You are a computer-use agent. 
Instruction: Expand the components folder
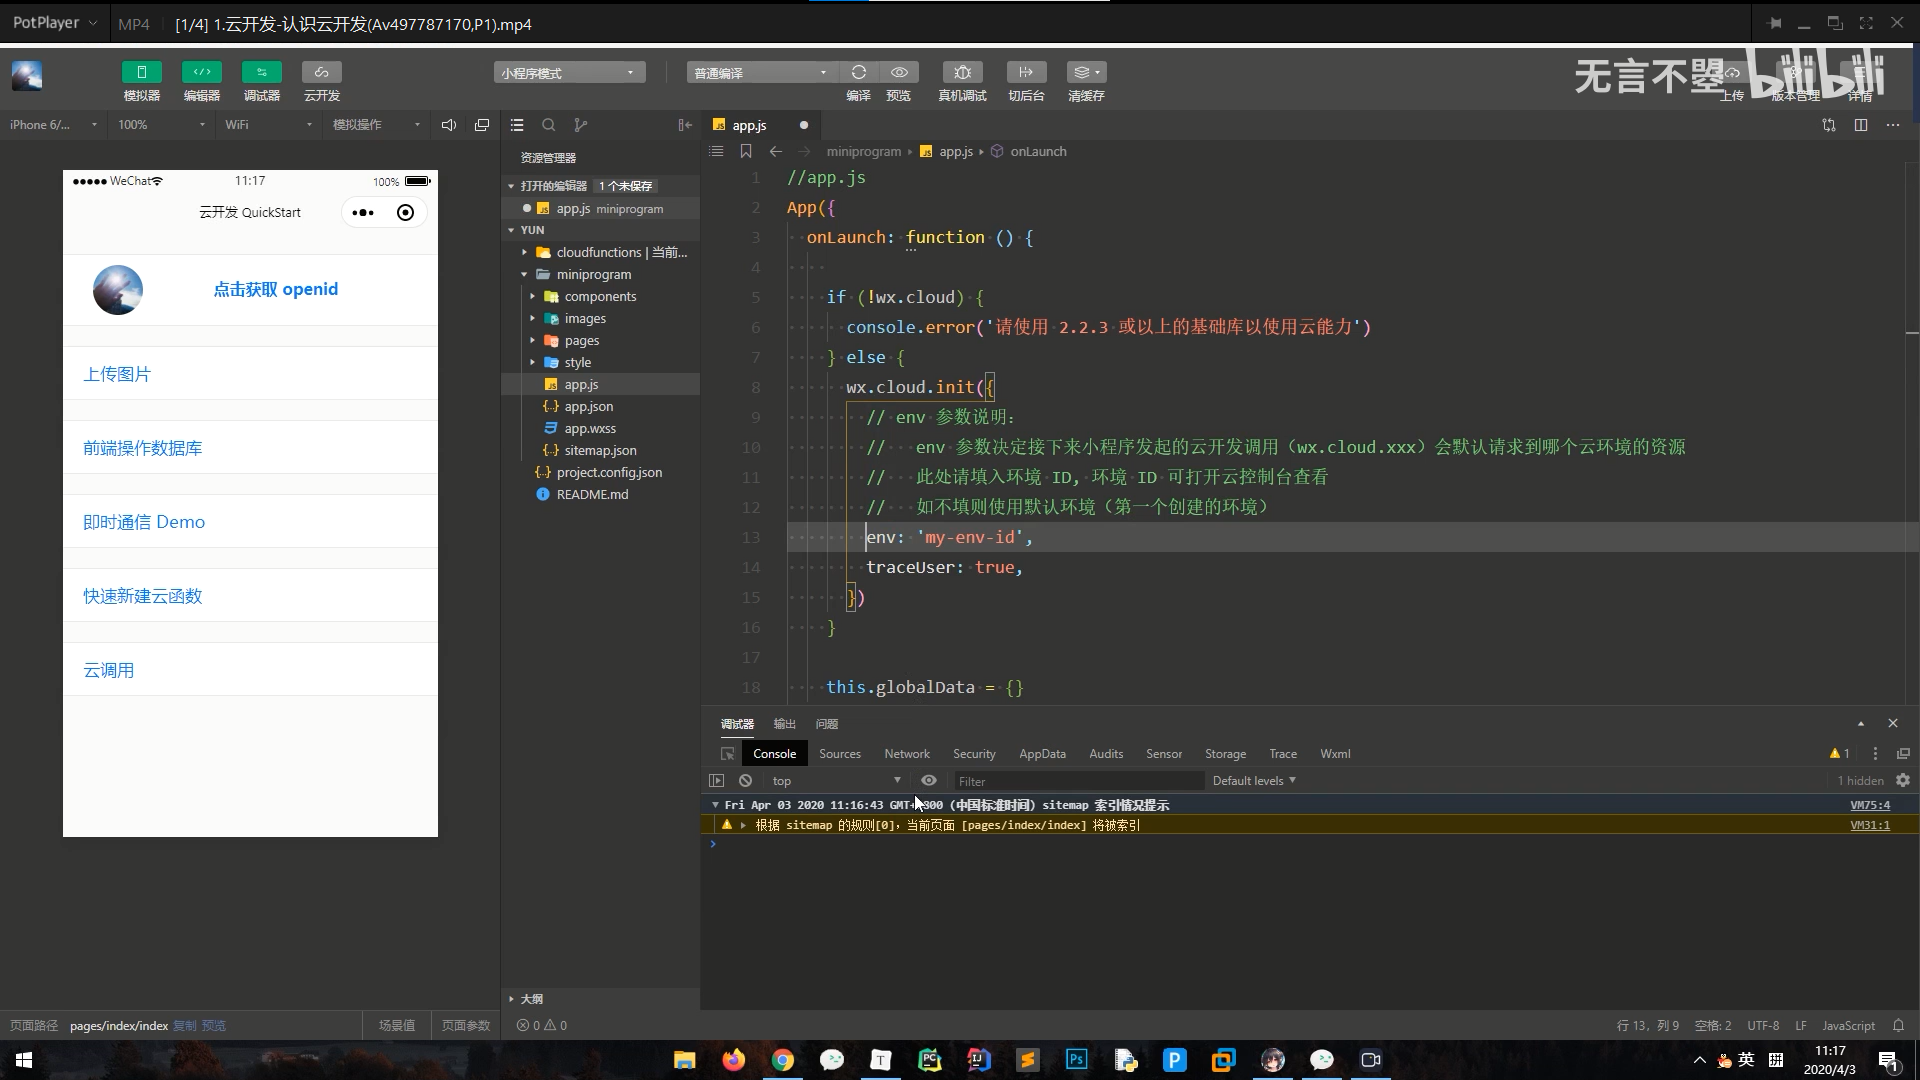pyautogui.click(x=600, y=296)
